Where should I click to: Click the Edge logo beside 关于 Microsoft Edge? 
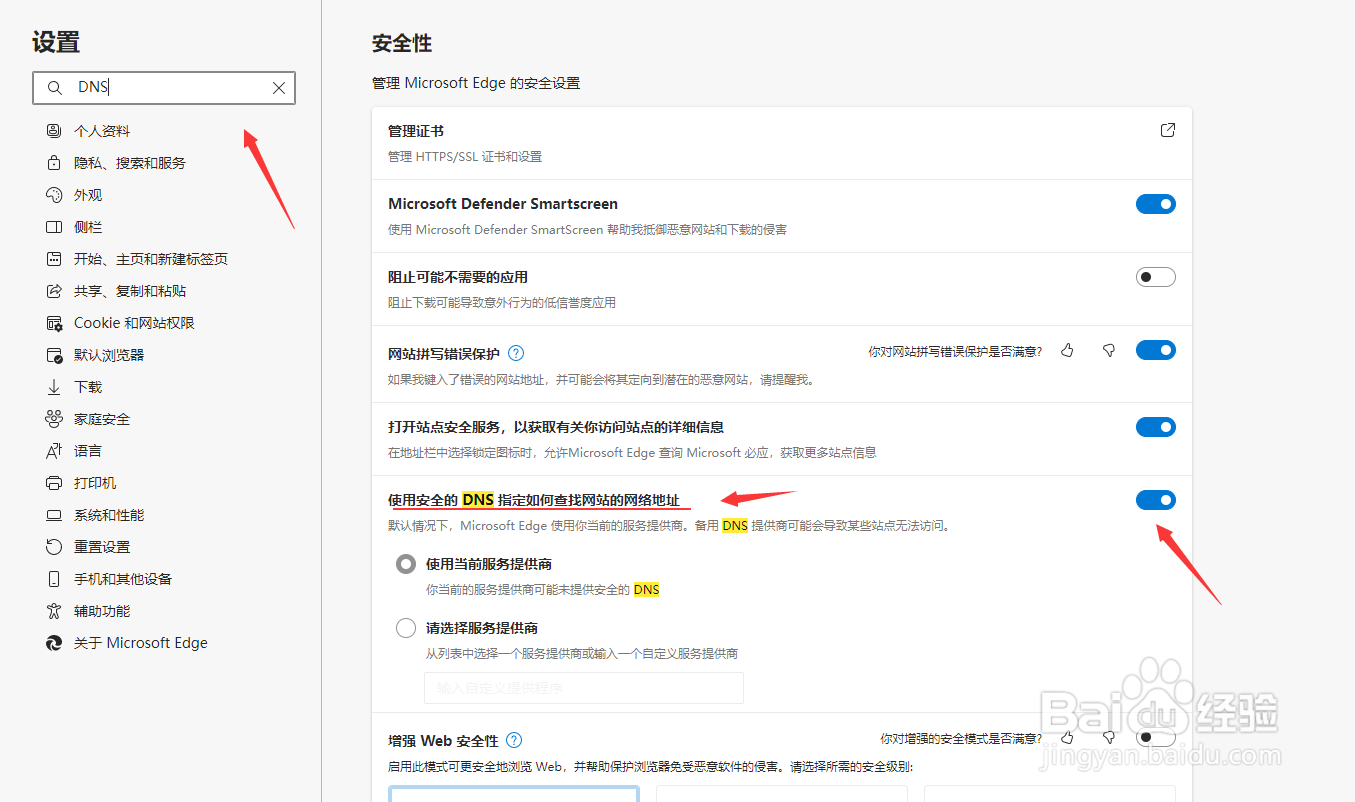[x=54, y=643]
